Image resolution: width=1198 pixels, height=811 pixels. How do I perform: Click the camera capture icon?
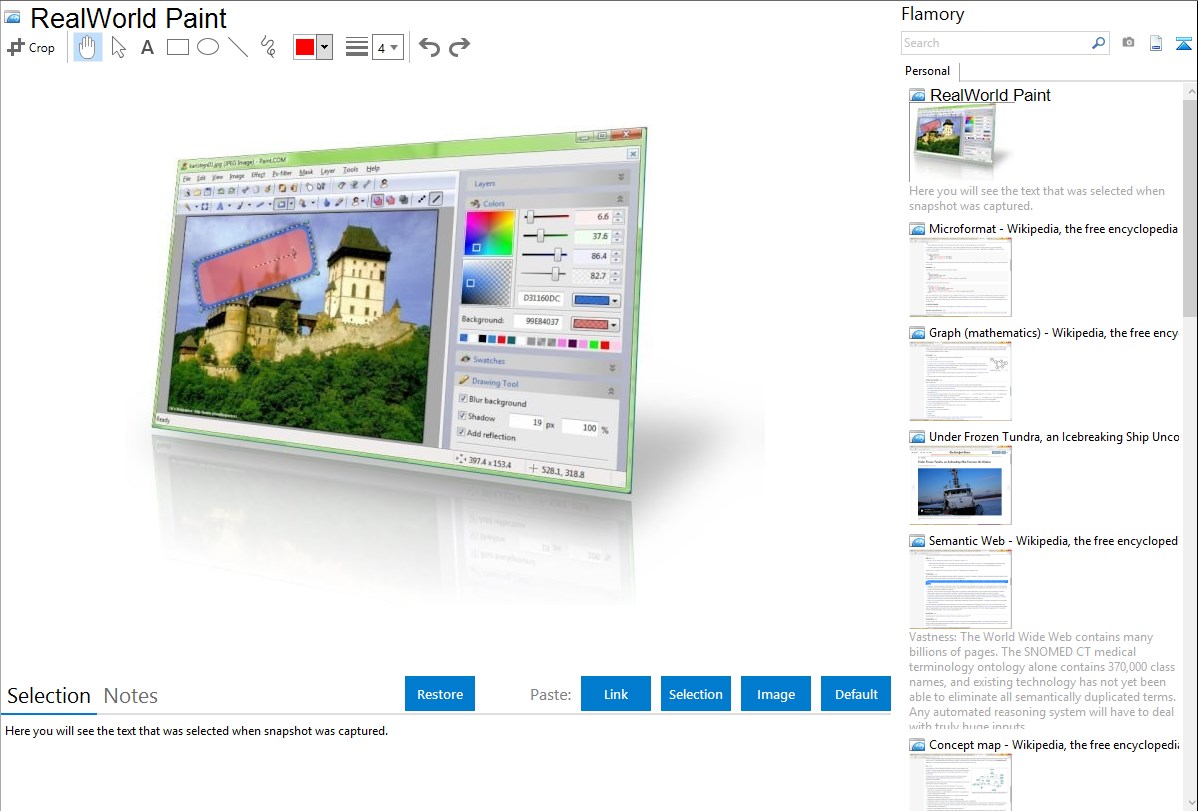[x=1128, y=43]
